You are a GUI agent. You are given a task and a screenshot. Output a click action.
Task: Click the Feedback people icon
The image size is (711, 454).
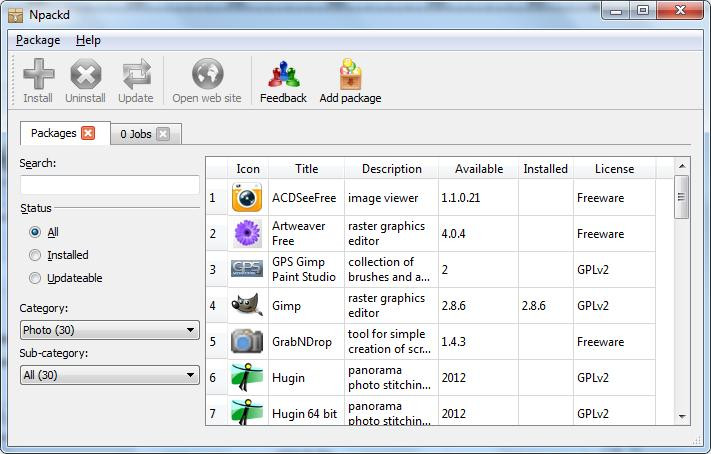[x=284, y=74]
